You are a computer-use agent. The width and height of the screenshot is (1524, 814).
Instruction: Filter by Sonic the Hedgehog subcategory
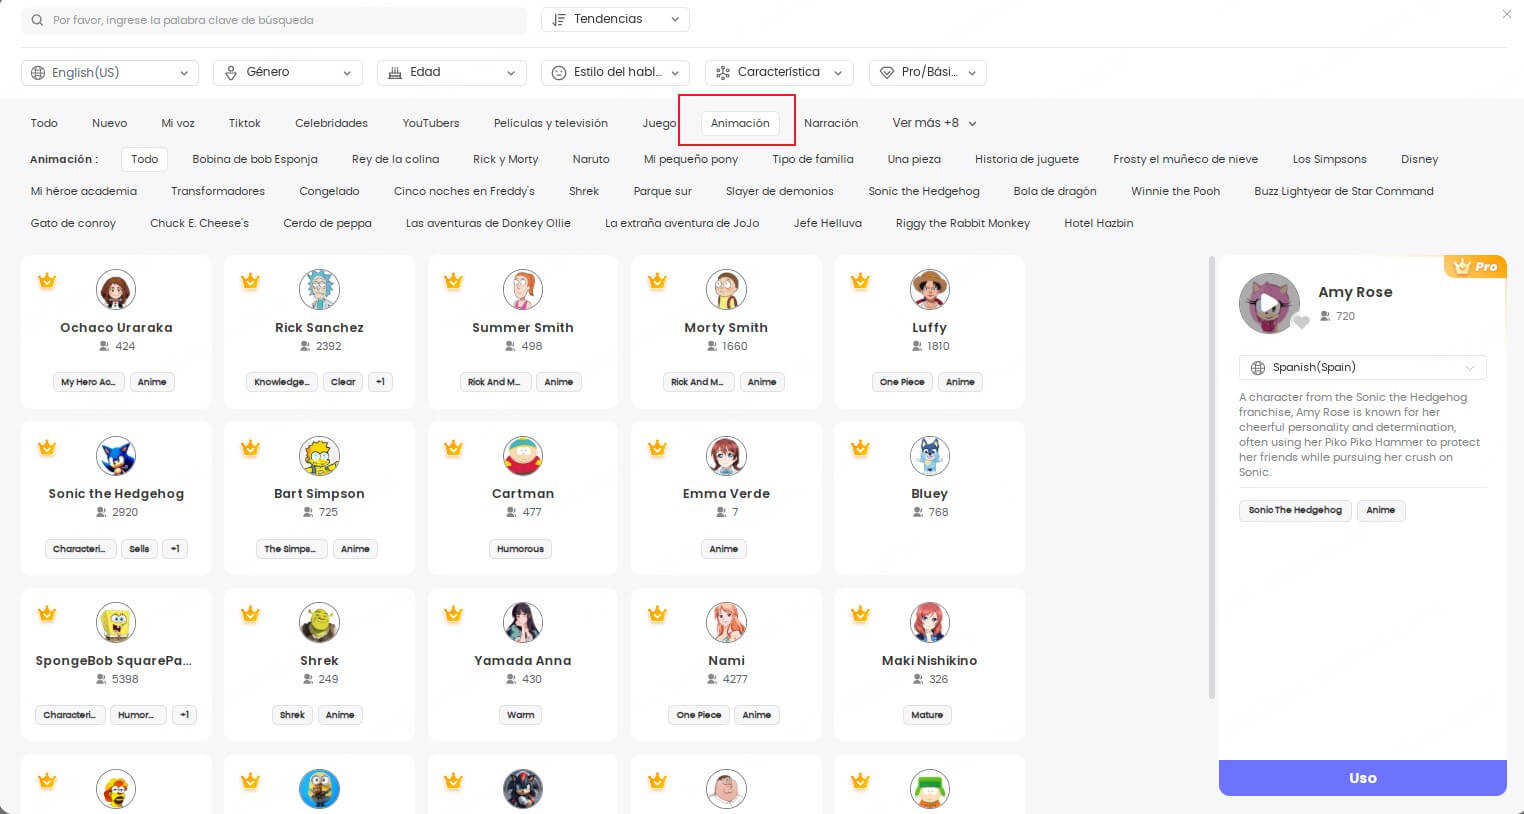pos(924,191)
